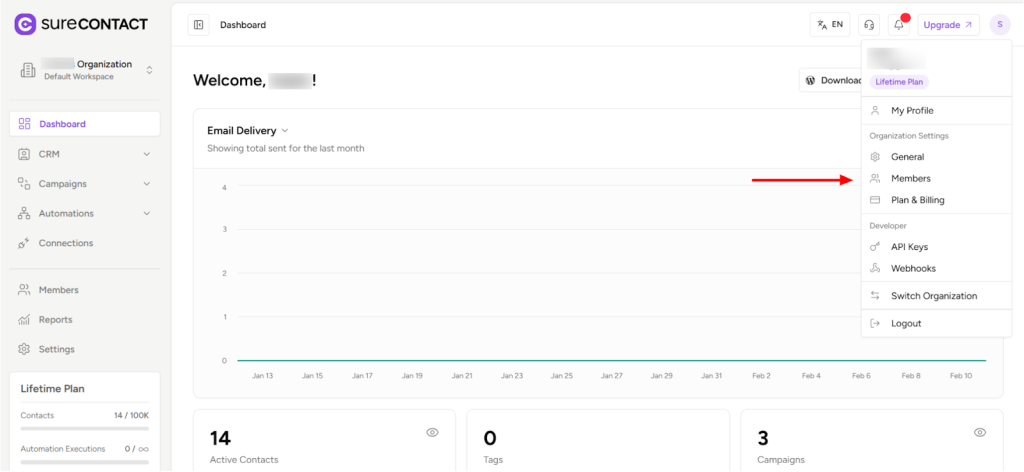
Task: Open Reports in the sidebar
Action: pos(55,320)
